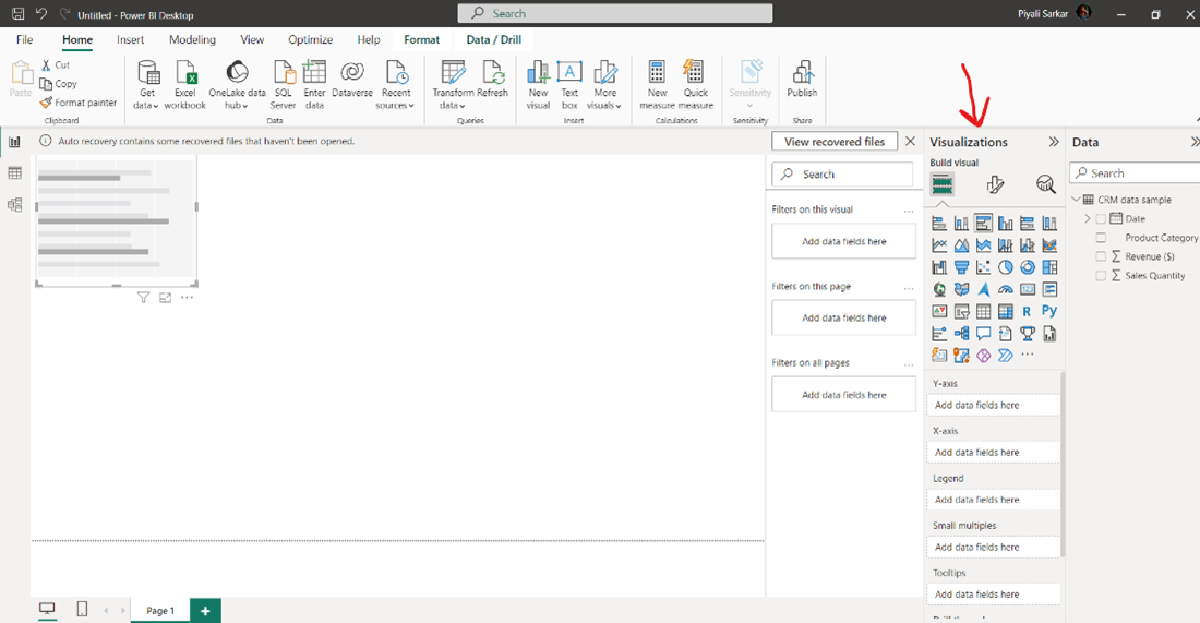Insert a Python visual
The width and height of the screenshot is (1200, 623).
[1049, 311]
